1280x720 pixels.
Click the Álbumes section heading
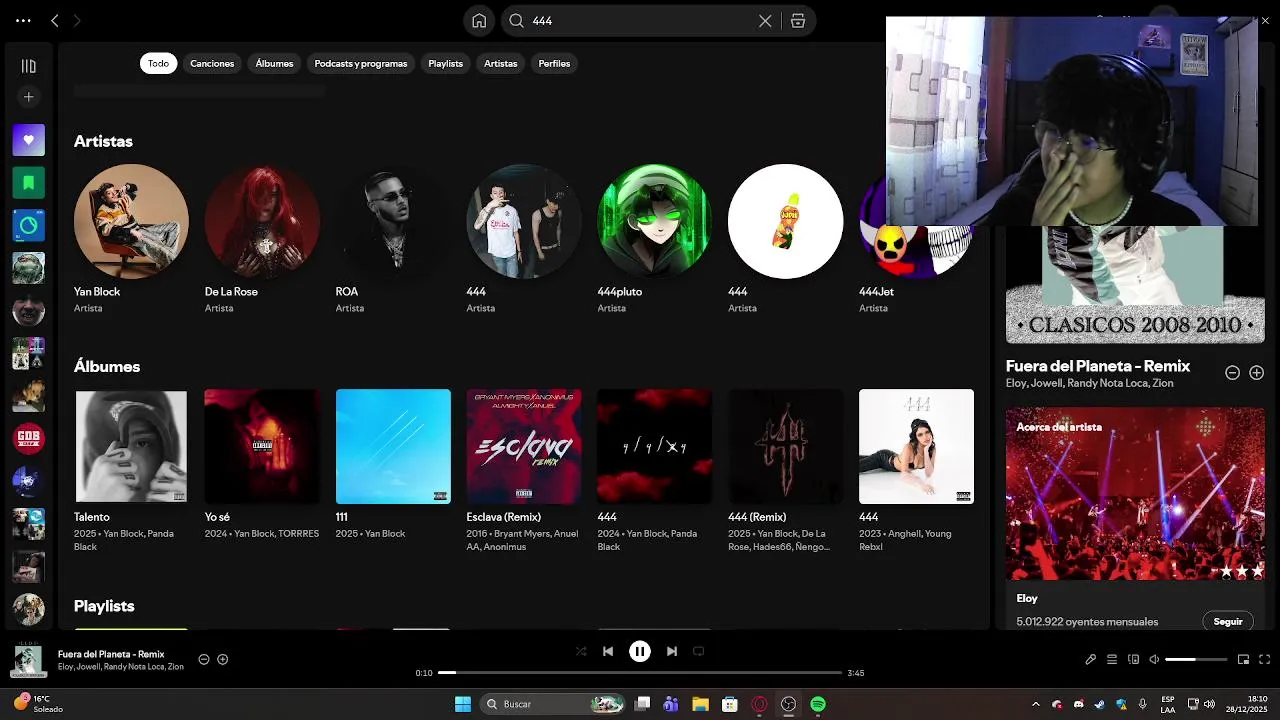coord(107,366)
